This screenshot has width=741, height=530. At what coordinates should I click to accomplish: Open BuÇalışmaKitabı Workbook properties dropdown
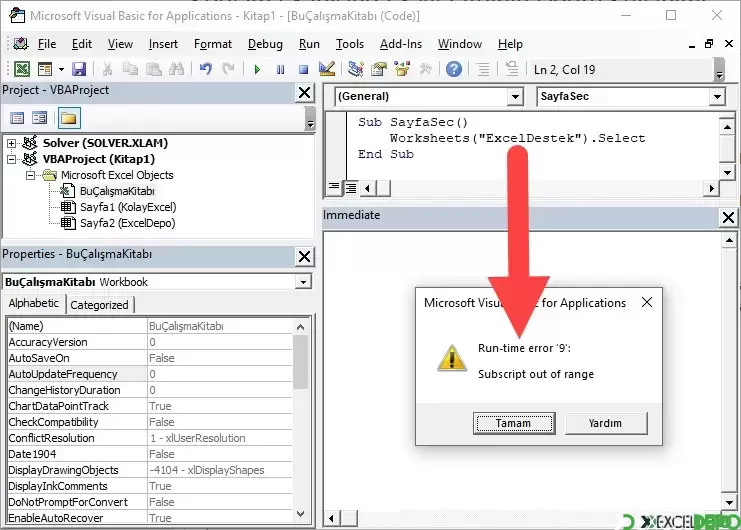[x=303, y=282]
